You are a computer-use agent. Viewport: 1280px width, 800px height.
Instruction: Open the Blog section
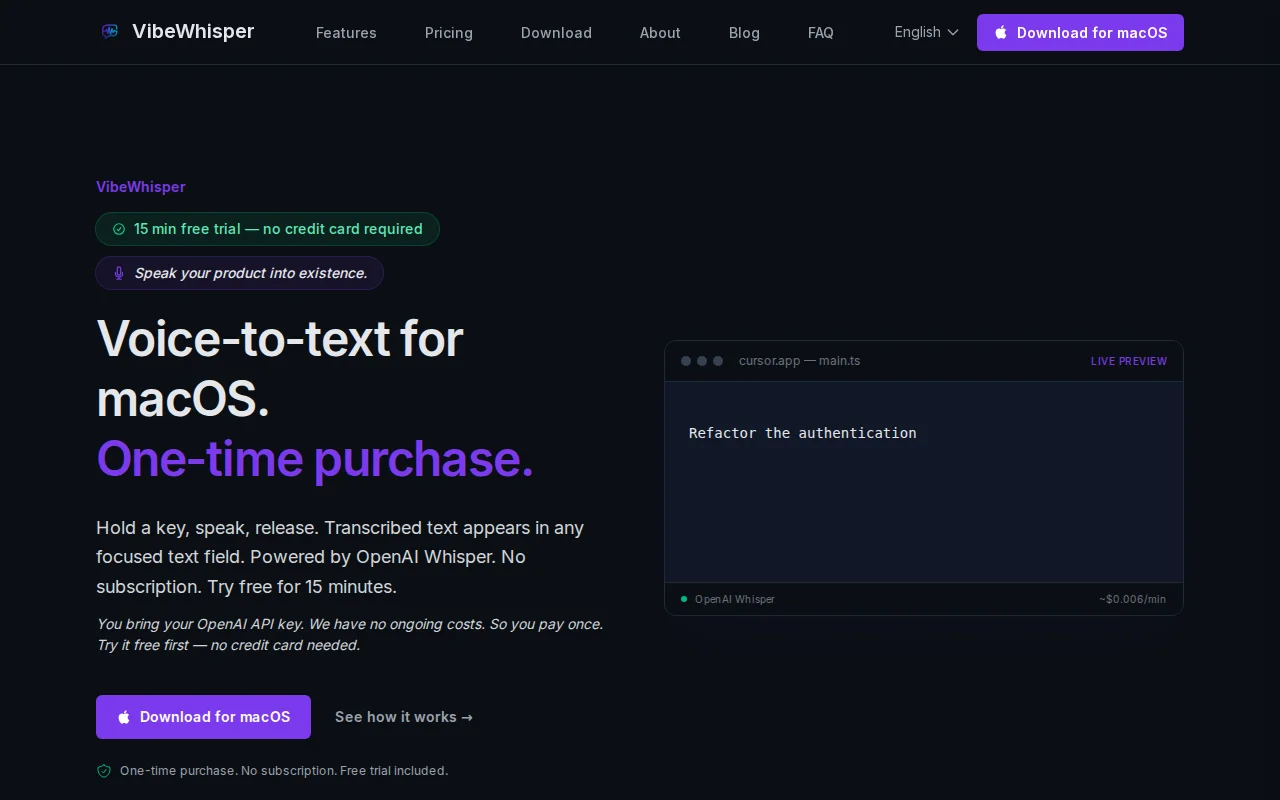pos(744,33)
